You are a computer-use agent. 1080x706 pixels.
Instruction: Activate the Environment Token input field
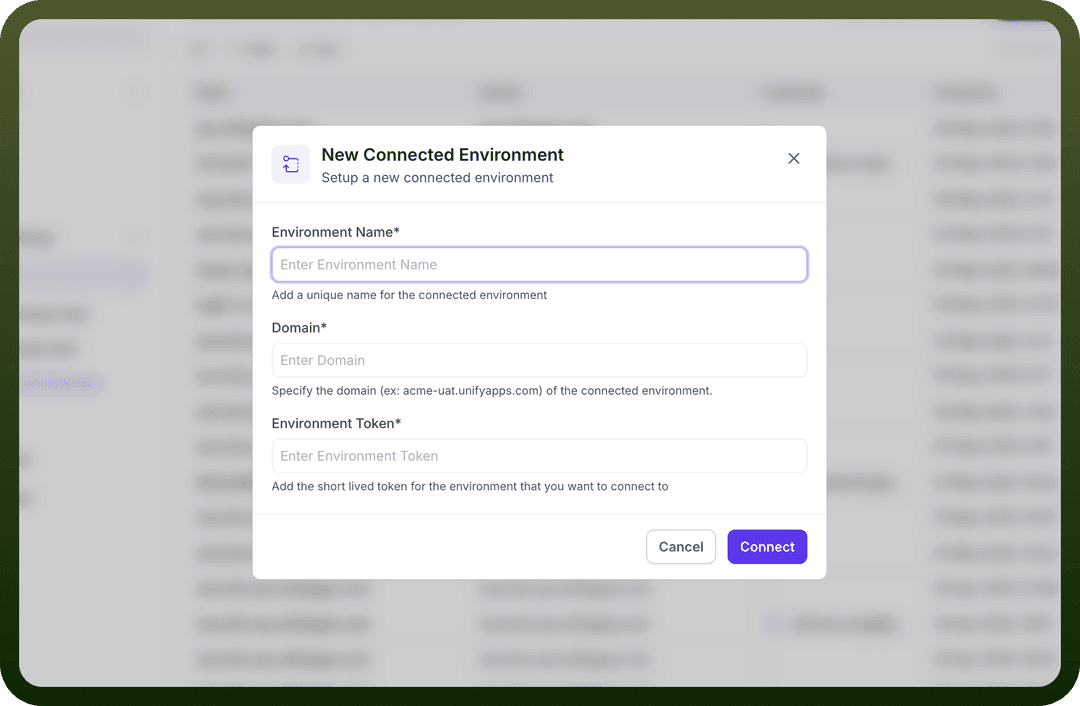[539, 456]
